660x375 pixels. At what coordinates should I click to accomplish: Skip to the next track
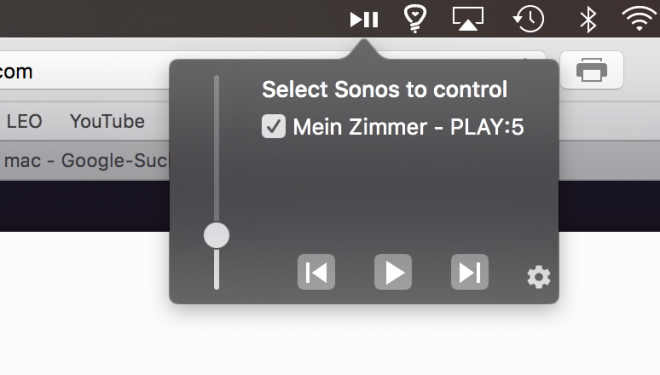pyautogui.click(x=469, y=272)
